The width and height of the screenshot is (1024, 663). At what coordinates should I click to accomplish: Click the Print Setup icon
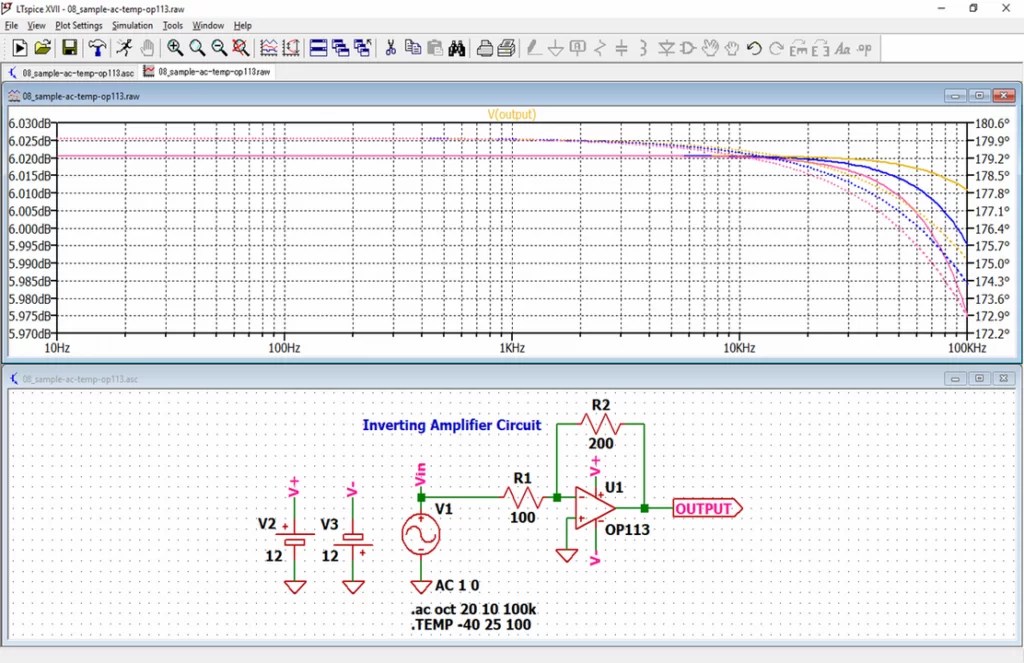pos(506,48)
